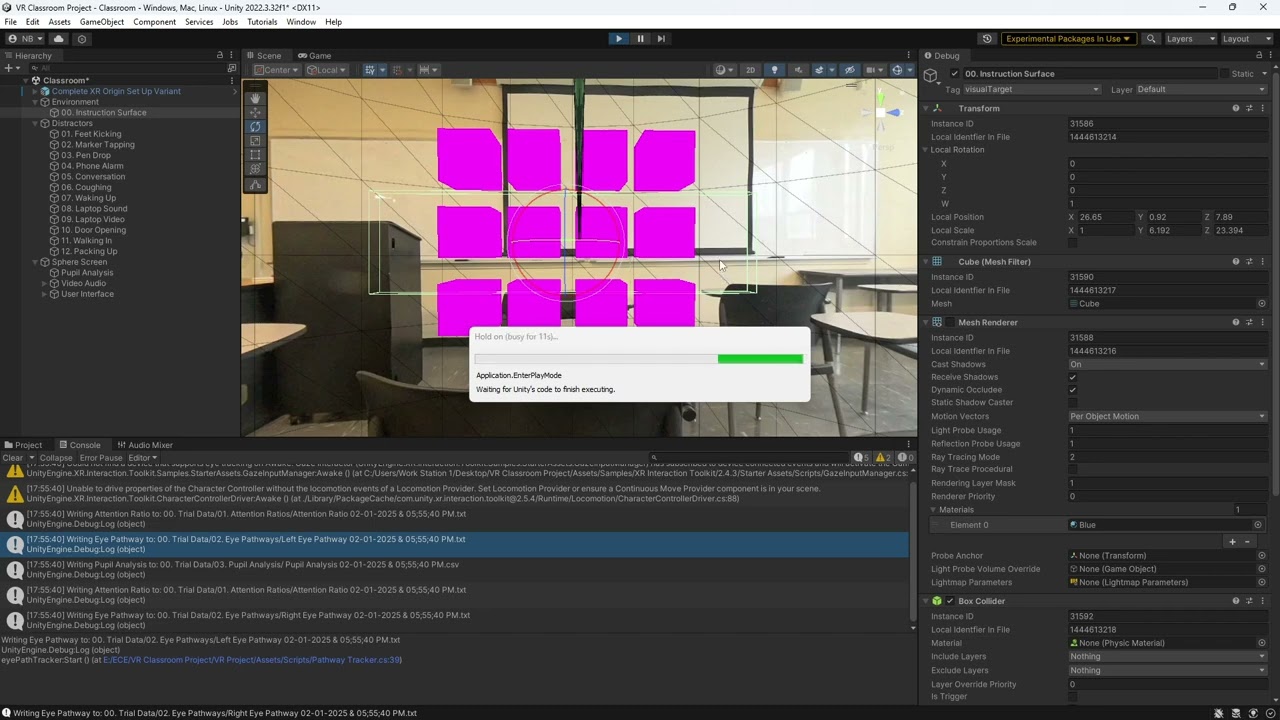Remove material element with minus button
The width and height of the screenshot is (1280, 720).
click(1247, 542)
